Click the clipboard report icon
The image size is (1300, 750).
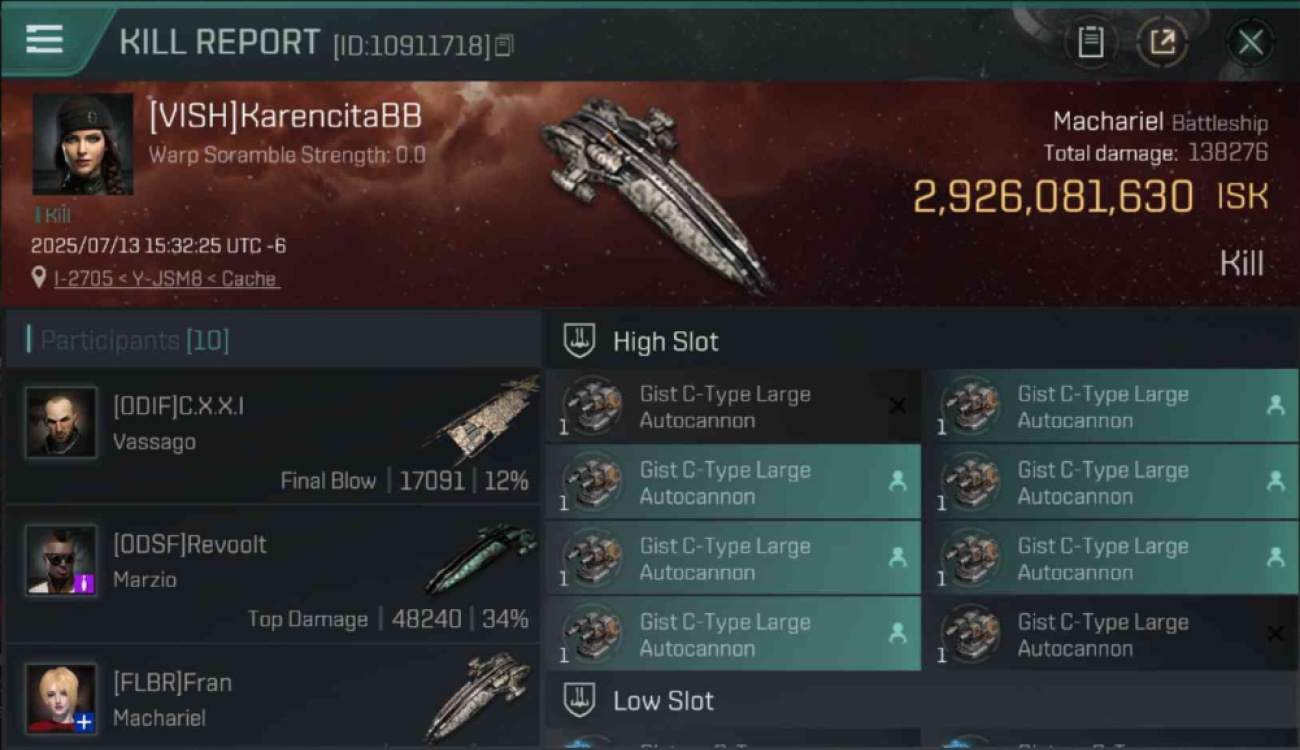coord(1090,42)
